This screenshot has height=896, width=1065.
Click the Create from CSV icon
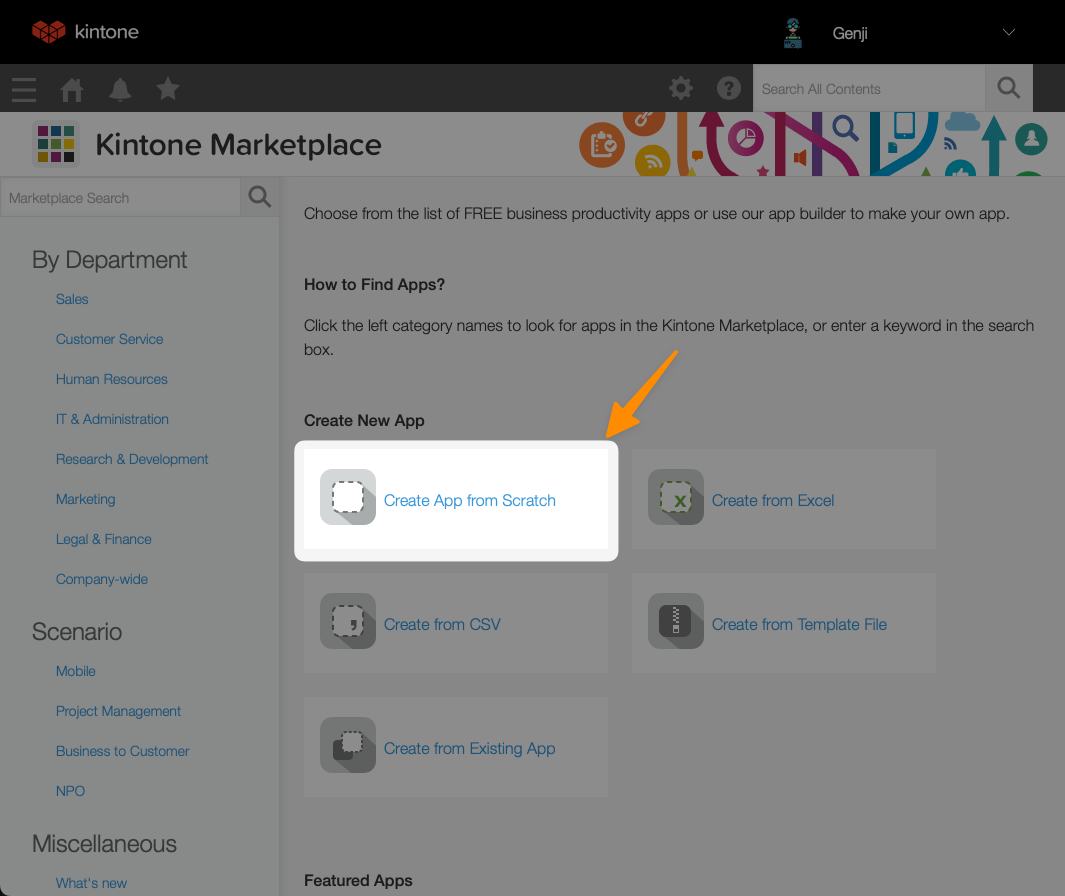pos(348,621)
